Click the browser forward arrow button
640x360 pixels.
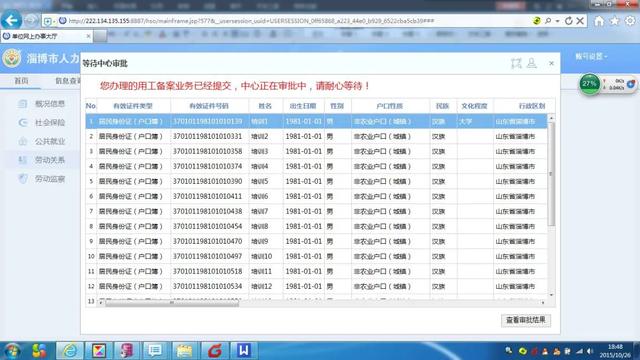tap(31, 20)
